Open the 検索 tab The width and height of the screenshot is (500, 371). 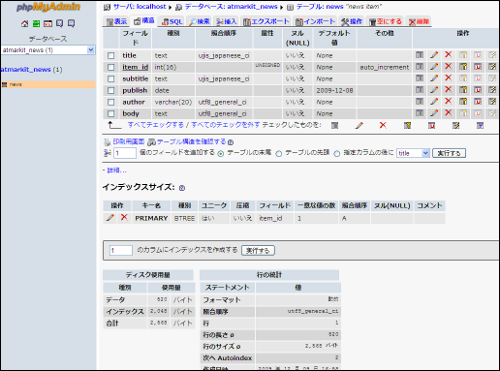(200, 22)
